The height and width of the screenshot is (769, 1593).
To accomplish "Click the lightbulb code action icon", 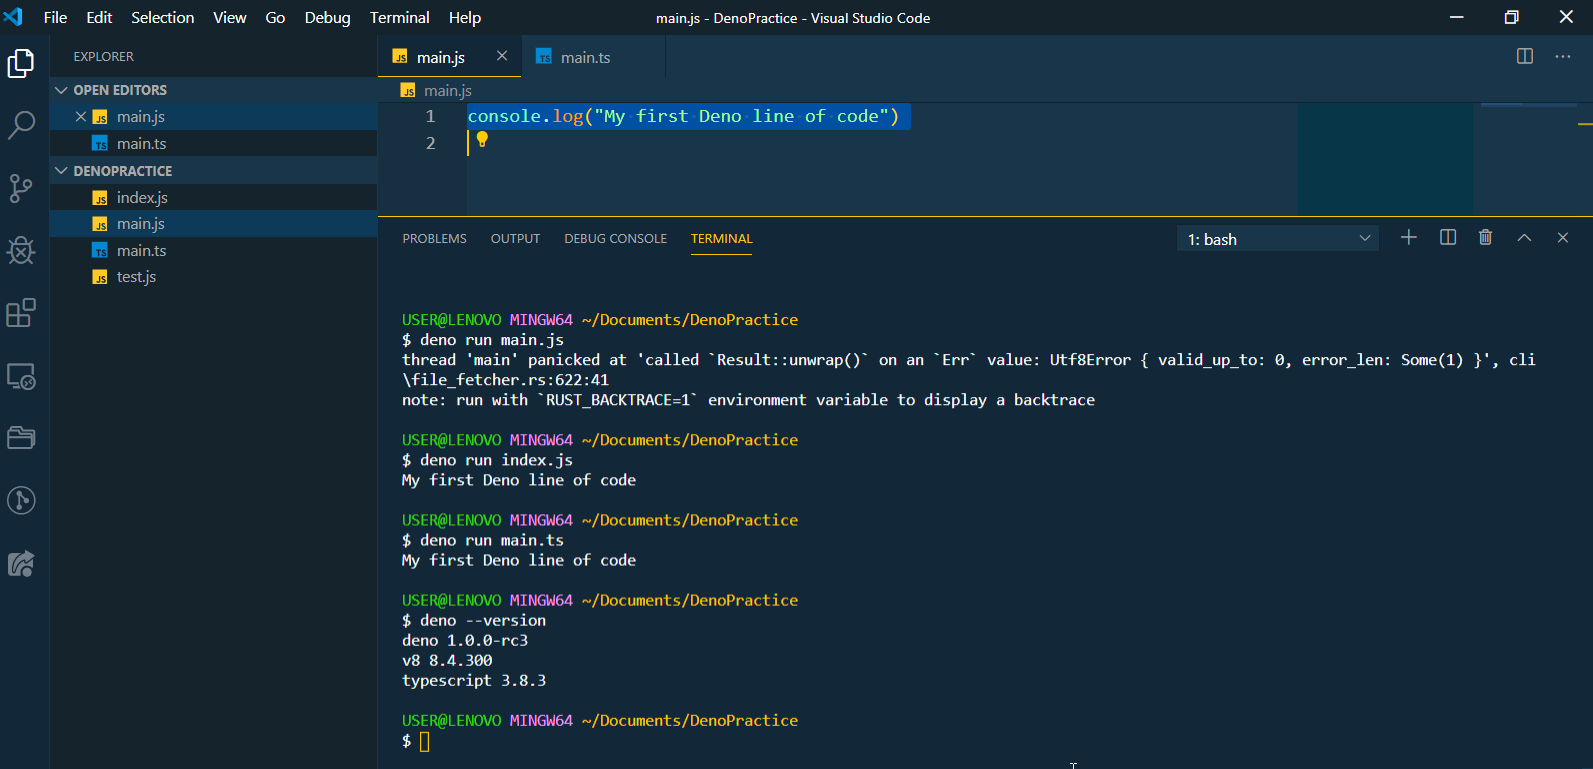I will (x=482, y=140).
